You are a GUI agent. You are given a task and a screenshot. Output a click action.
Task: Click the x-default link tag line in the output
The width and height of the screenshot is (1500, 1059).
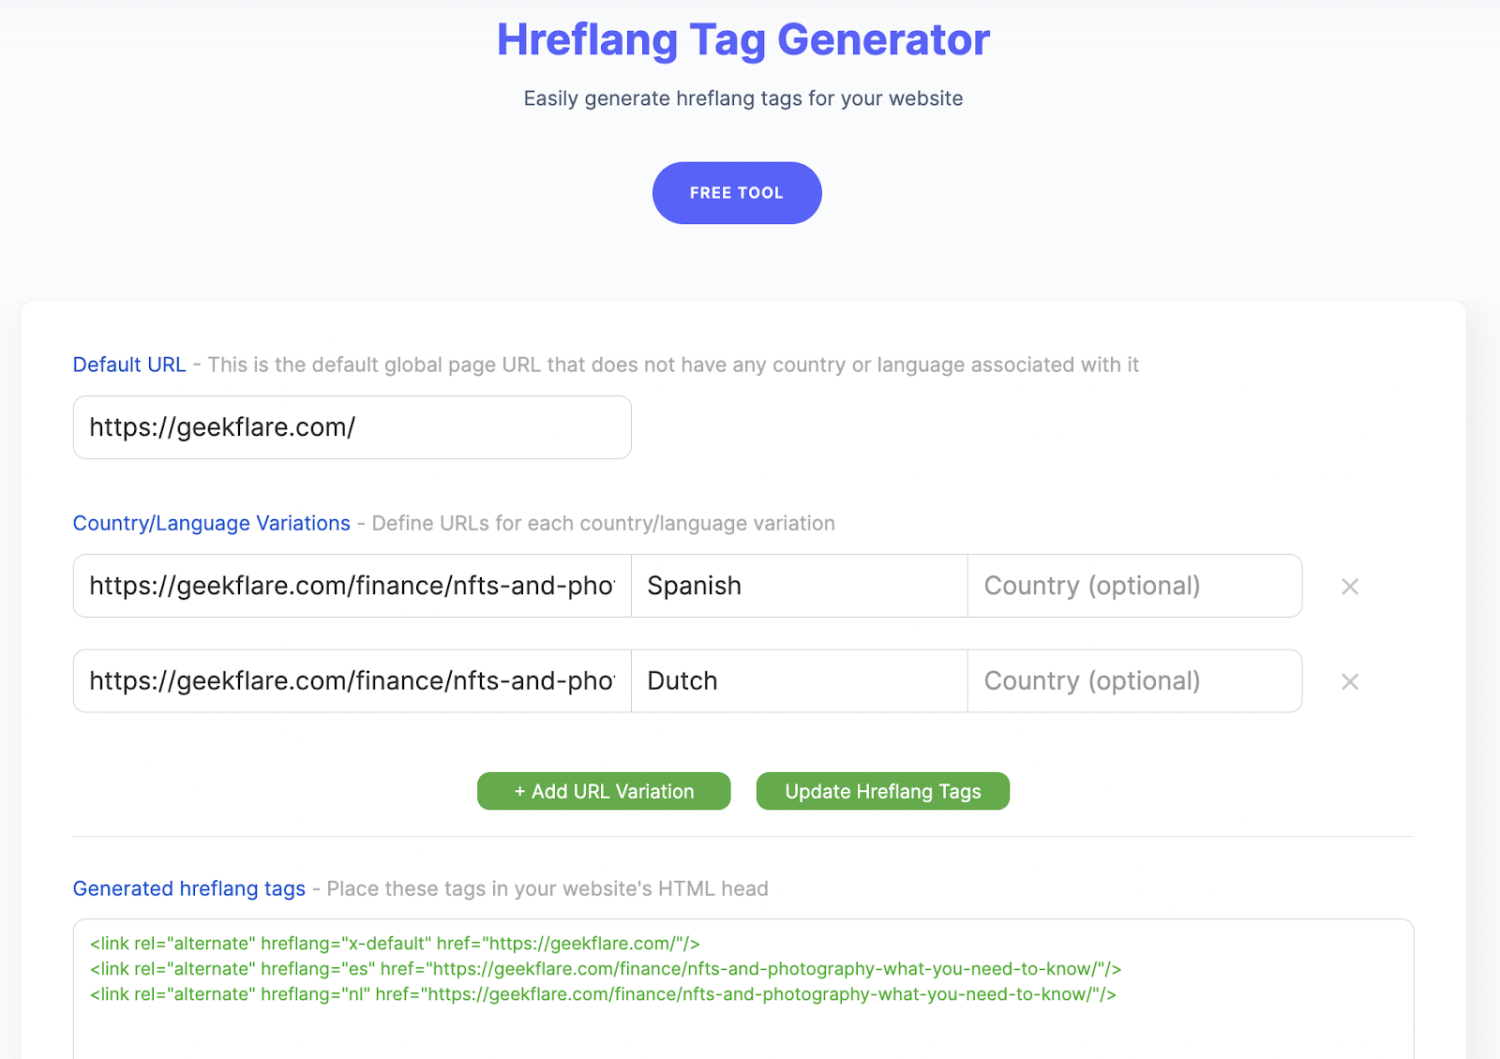(394, 944)
